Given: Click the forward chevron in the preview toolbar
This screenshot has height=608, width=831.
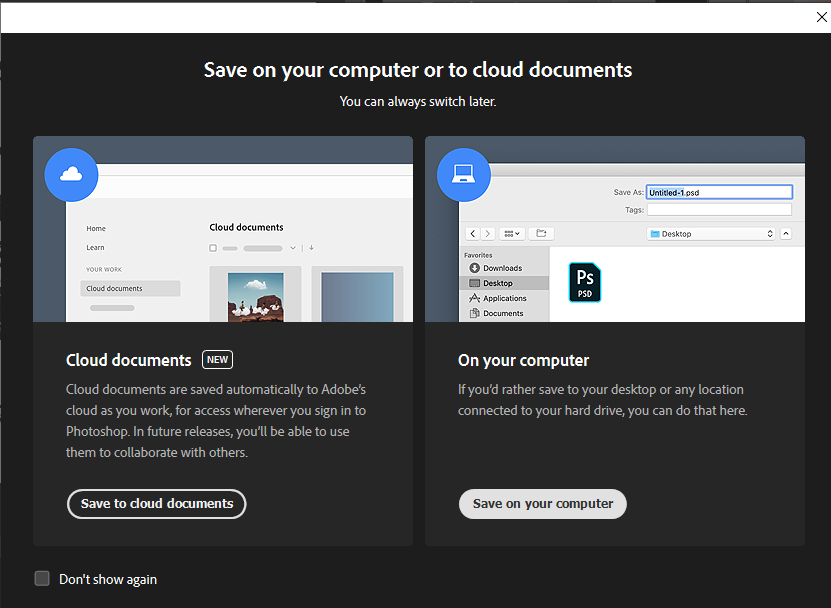Looking at the screenshot, I should pos(488,234).
